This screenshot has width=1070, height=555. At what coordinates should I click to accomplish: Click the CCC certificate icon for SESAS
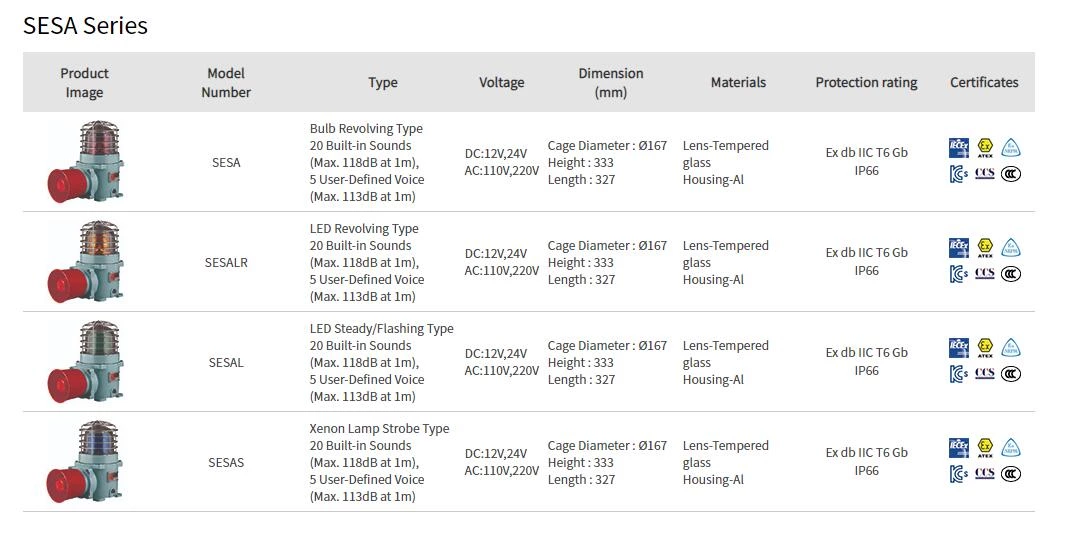pos(1011,474)
